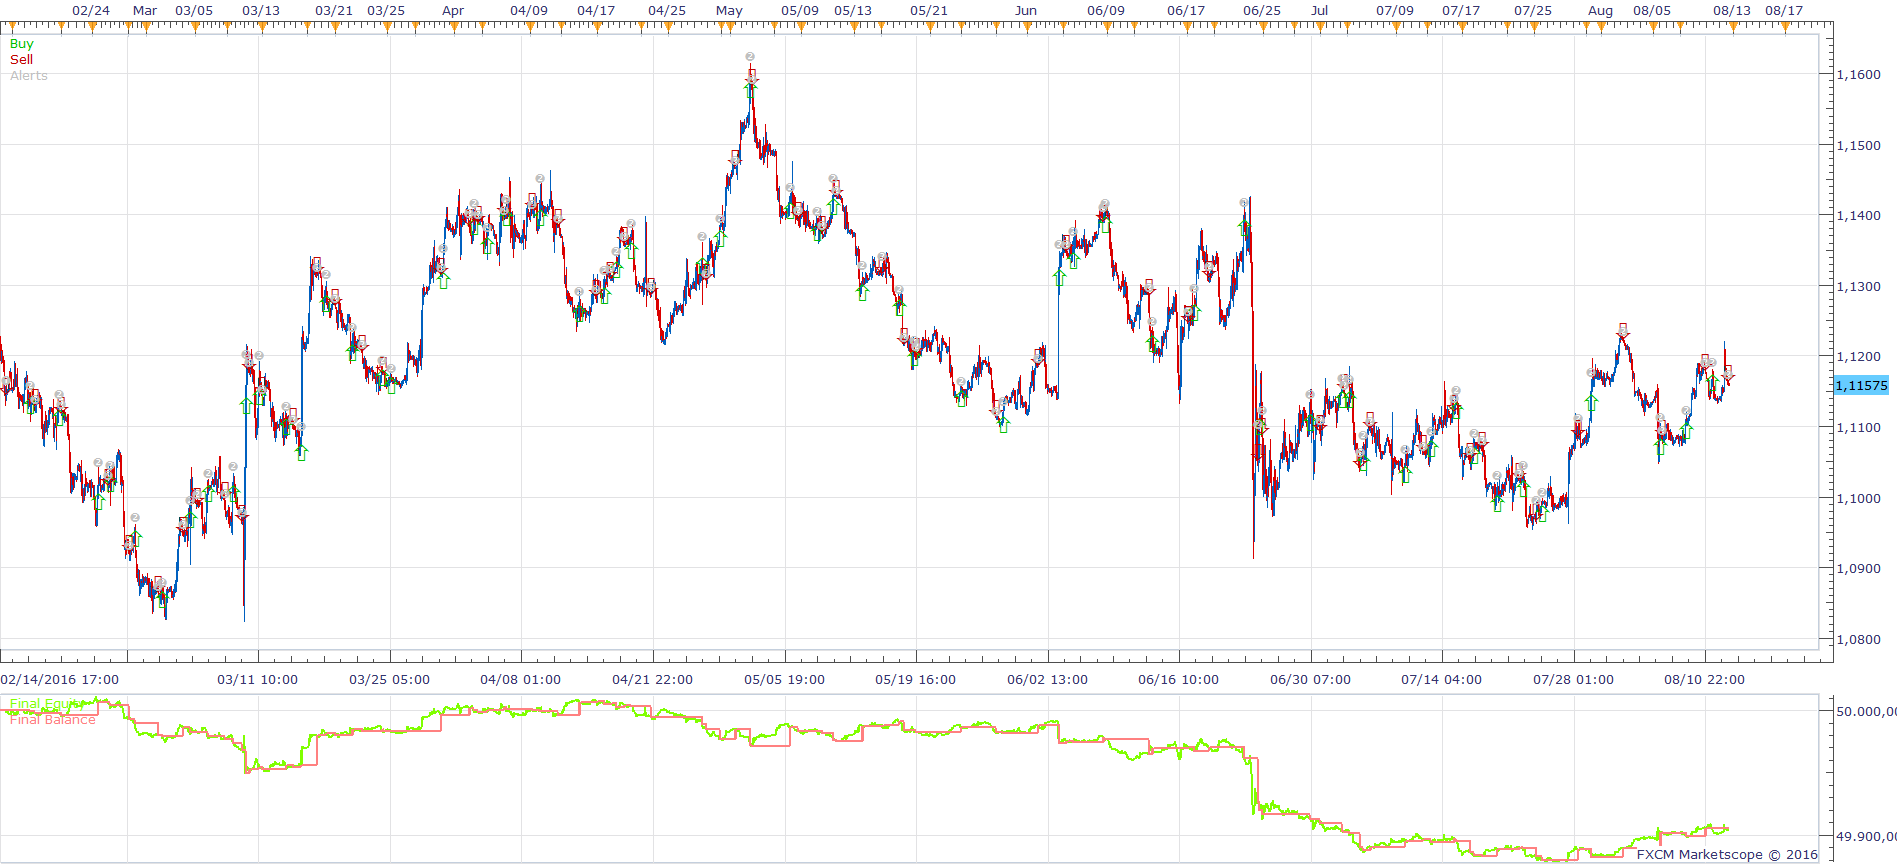This screenshot has height=864, width=1899.
Task: Click the Sell legend label
Action: pos(21,60)
